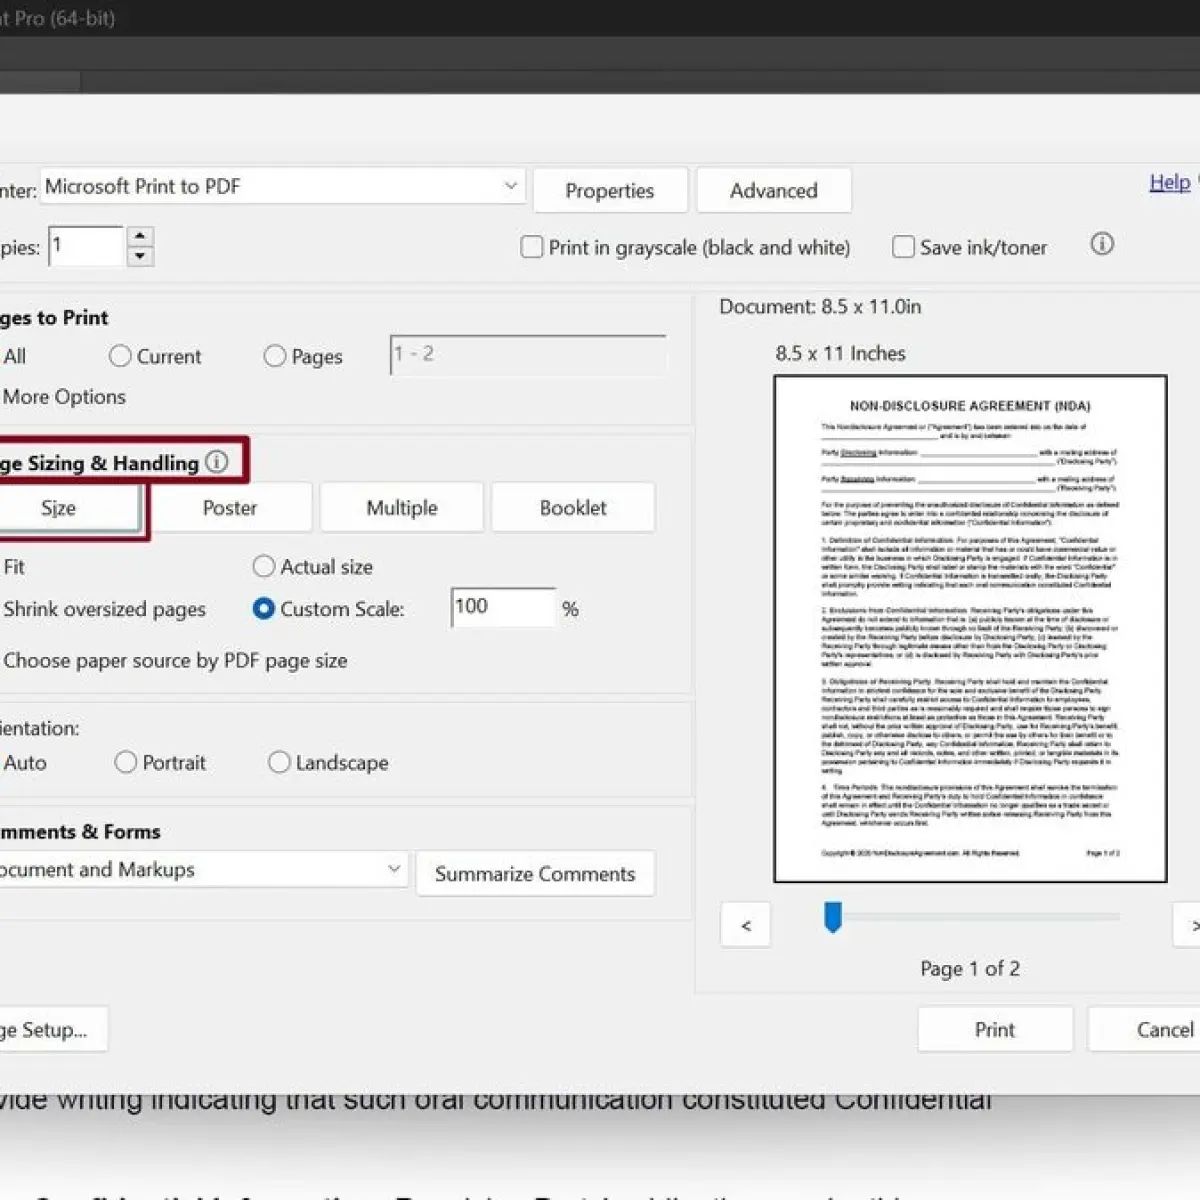Click the Custom Scale percentage field
The image size is (1200, 1200).
[x=503, y=607]
